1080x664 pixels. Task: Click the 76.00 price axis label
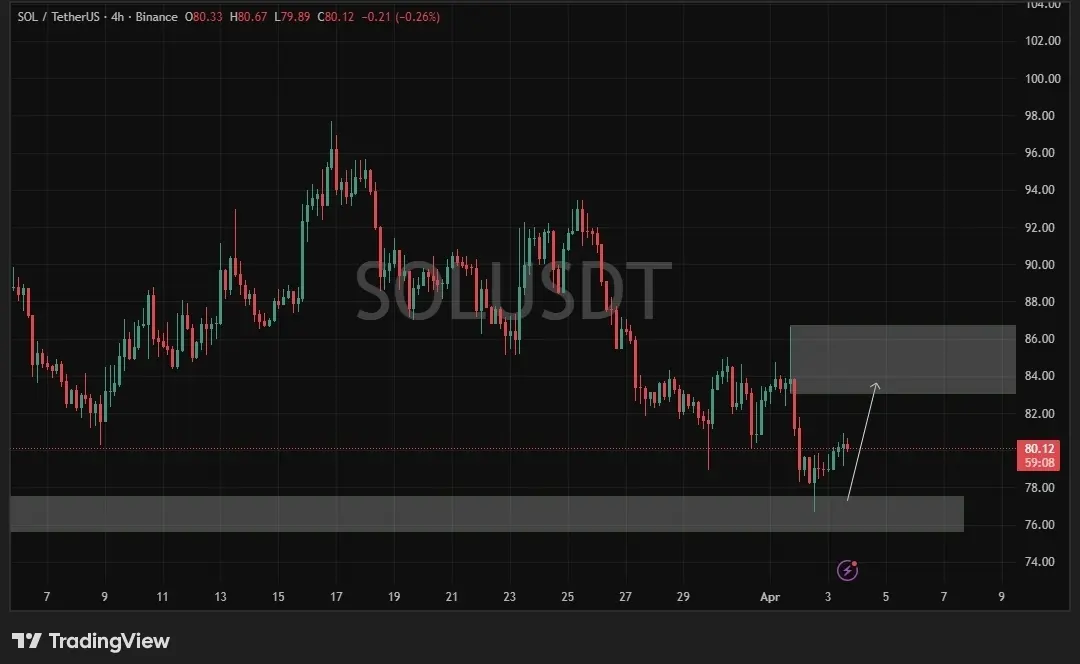coord(1040,525)
